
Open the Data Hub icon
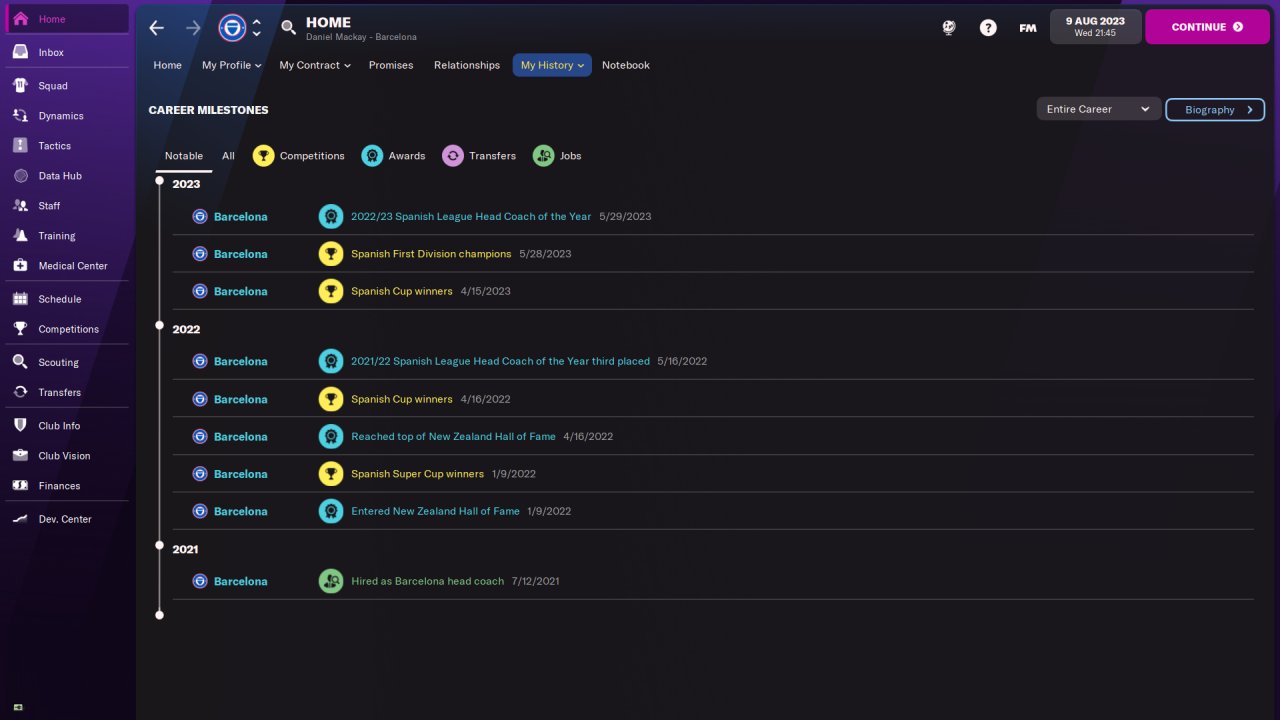click(x=20, y=176)
